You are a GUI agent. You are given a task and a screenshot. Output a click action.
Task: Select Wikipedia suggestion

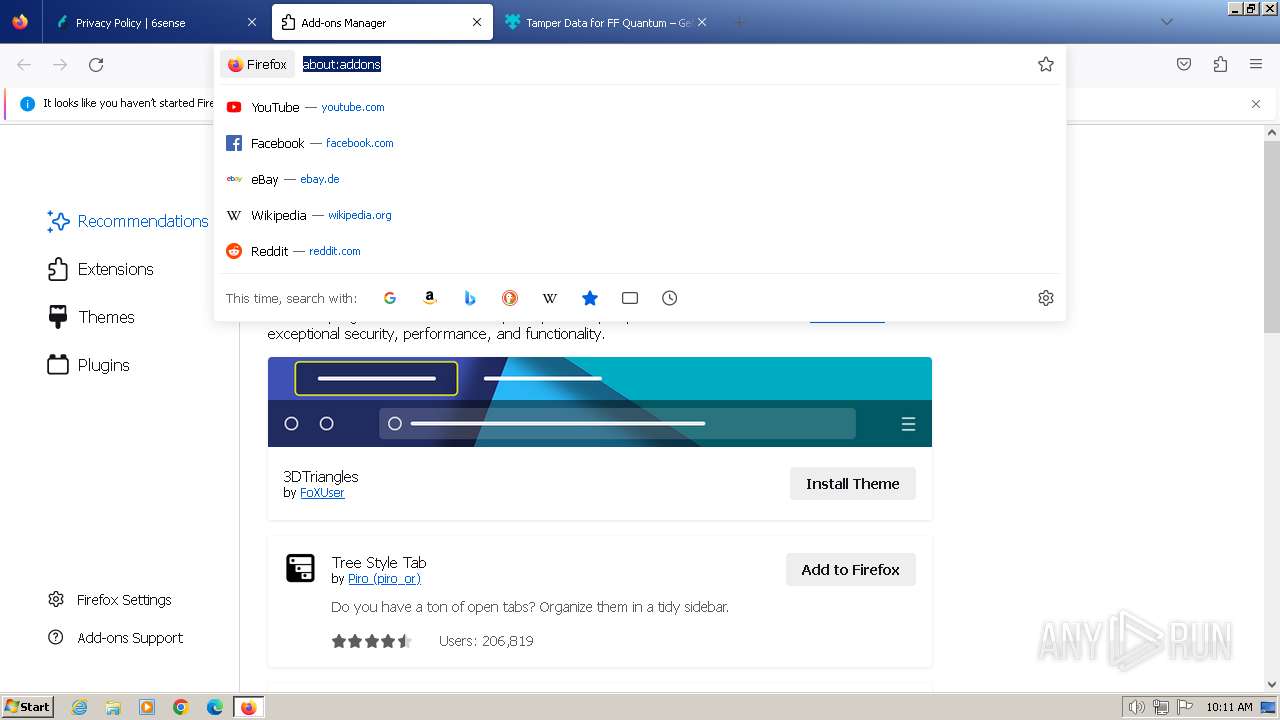point(640,215)
